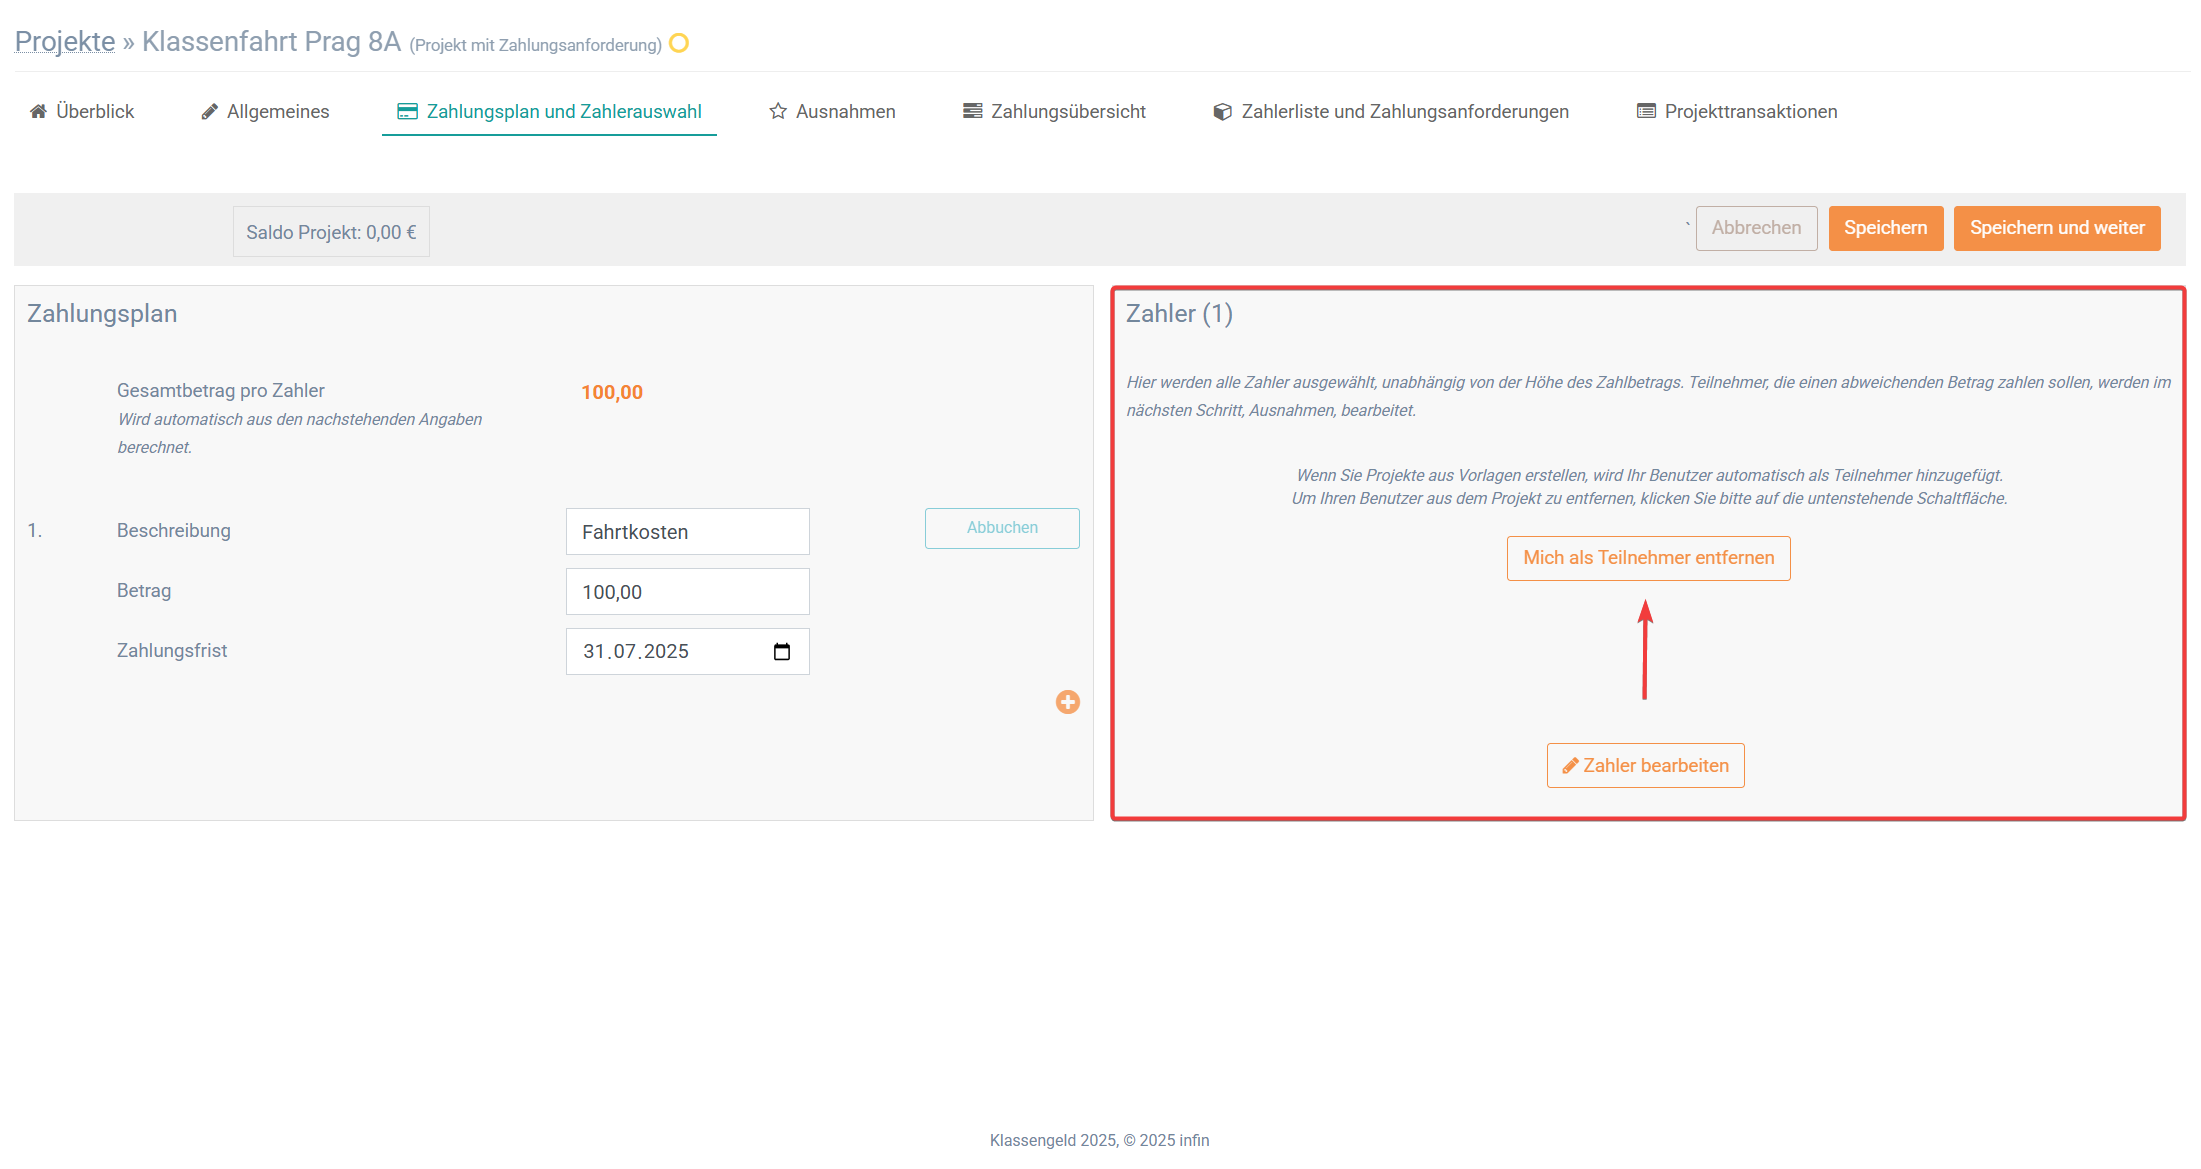Open the Ausnahmen tab
Screen dimensions: 2201x1169
coord(845,111)
